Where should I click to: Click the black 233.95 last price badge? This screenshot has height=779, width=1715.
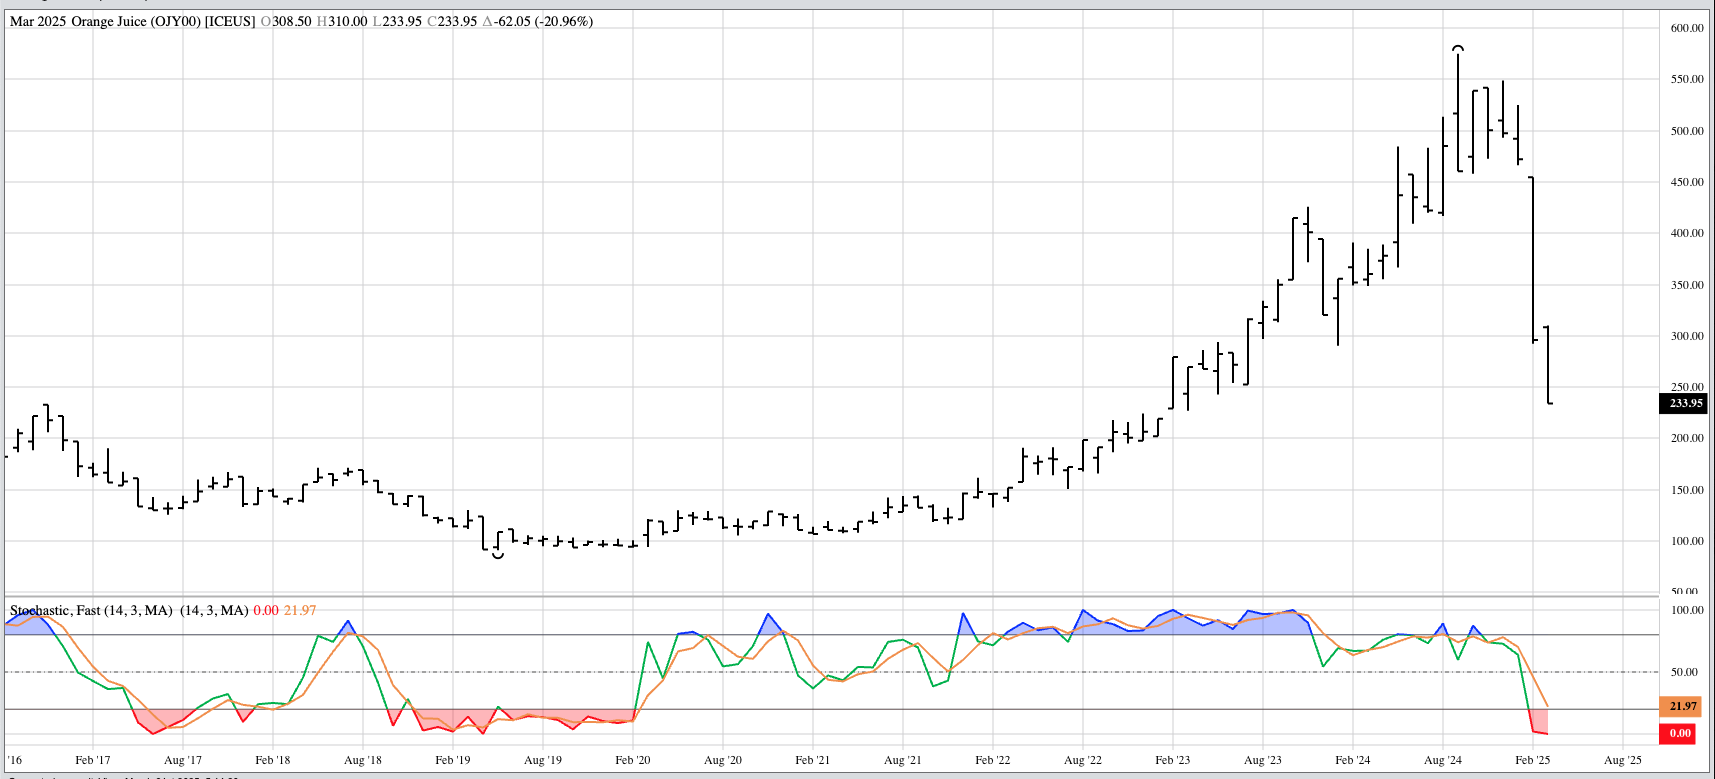tap(1685, 403)
